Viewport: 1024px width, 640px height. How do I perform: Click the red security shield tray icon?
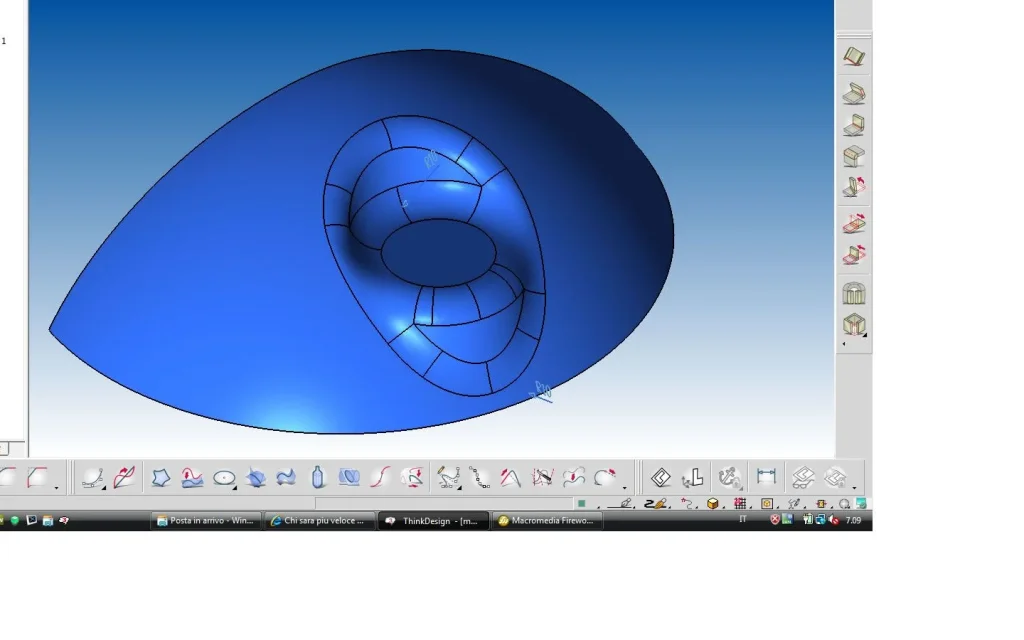[775, 520]
